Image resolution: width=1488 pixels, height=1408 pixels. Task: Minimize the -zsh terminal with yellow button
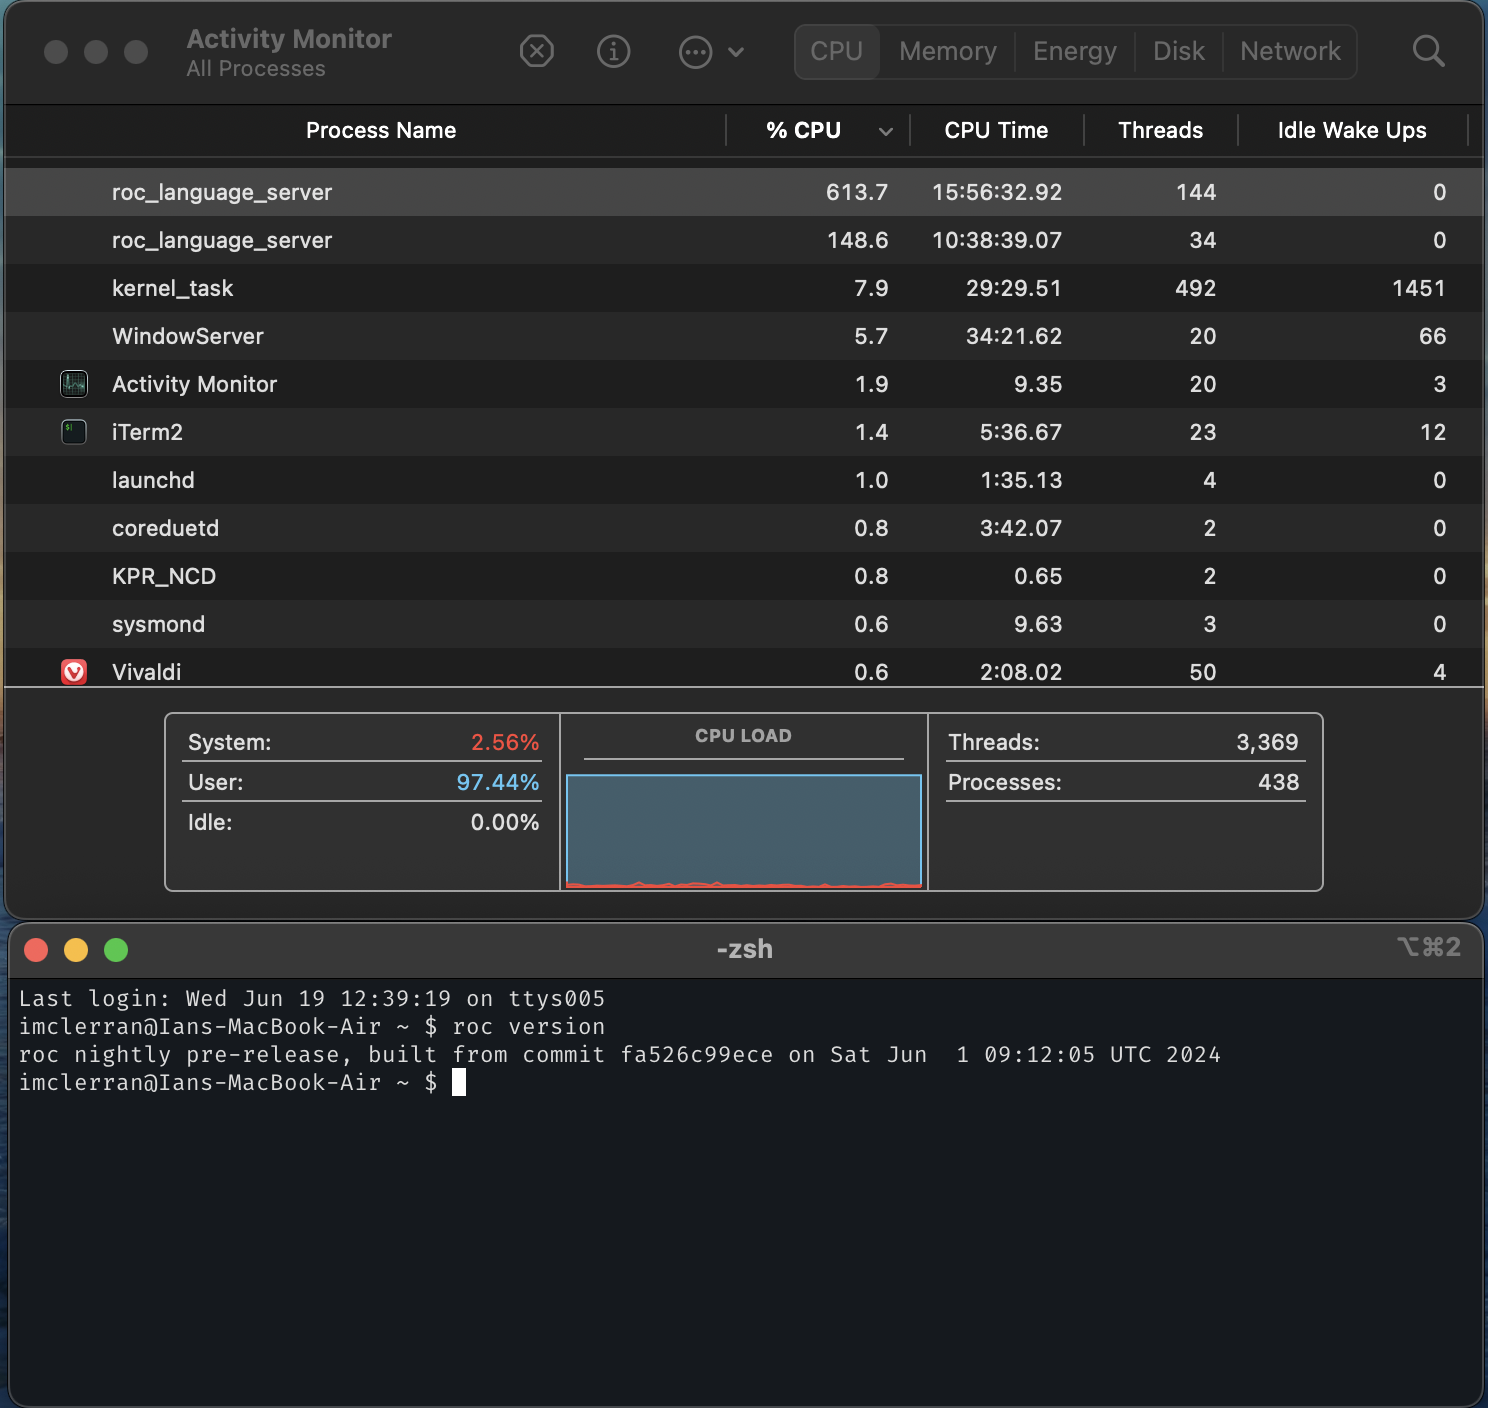coord(76,950)
